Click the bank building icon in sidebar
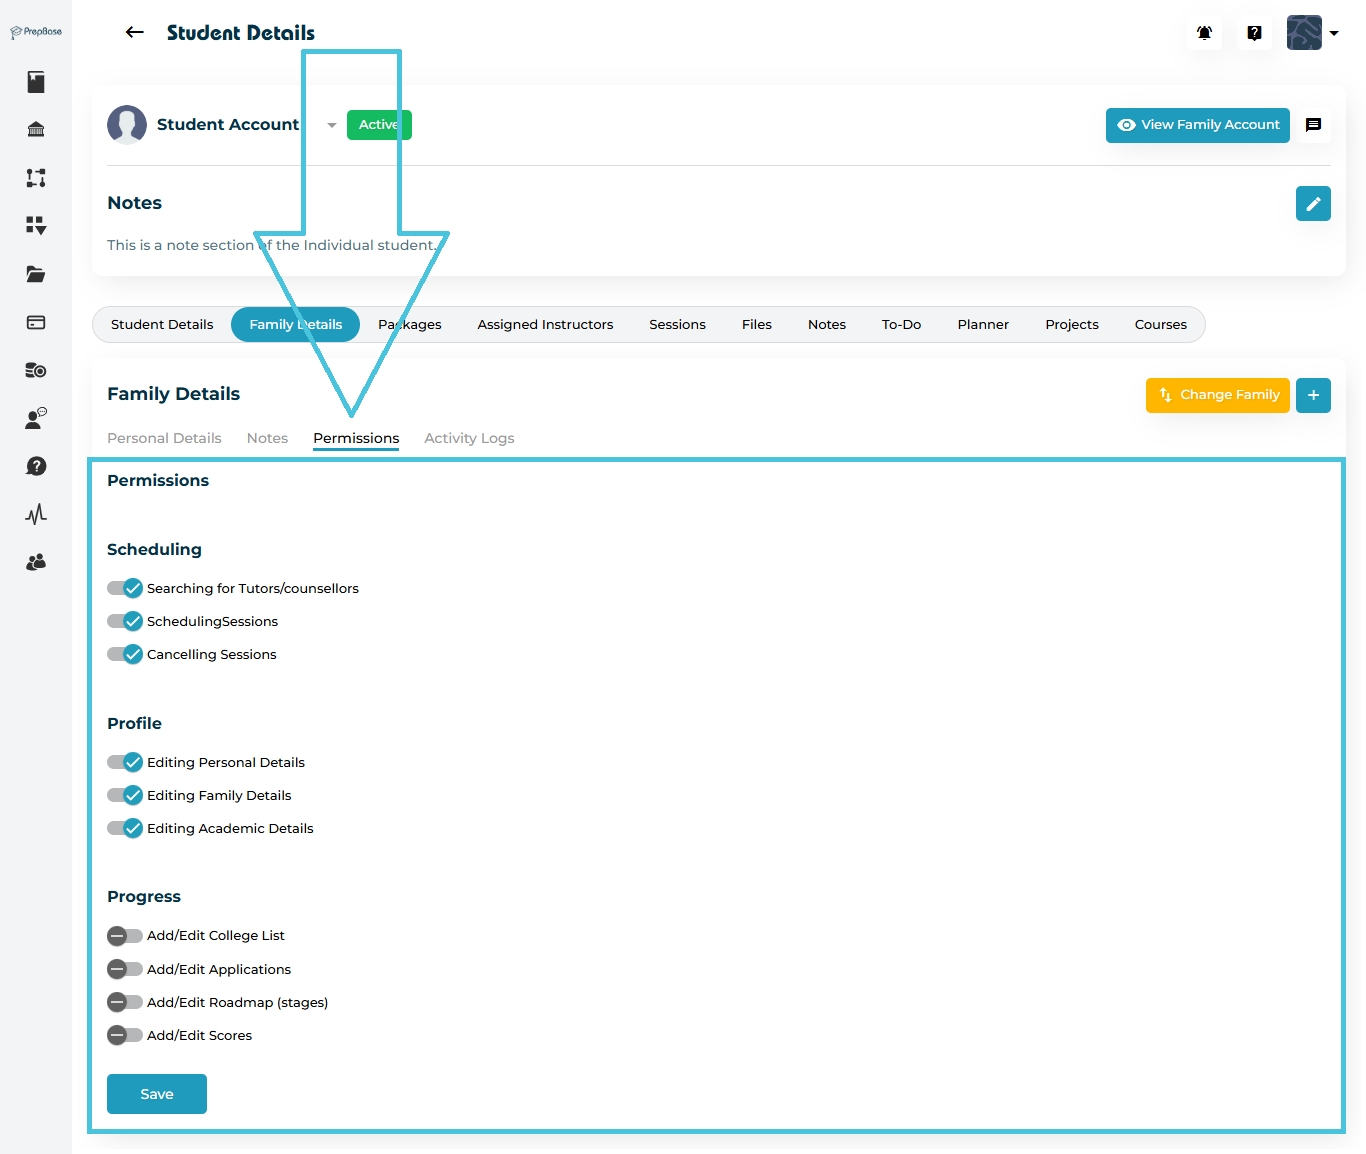 click(x=36, y=129)
